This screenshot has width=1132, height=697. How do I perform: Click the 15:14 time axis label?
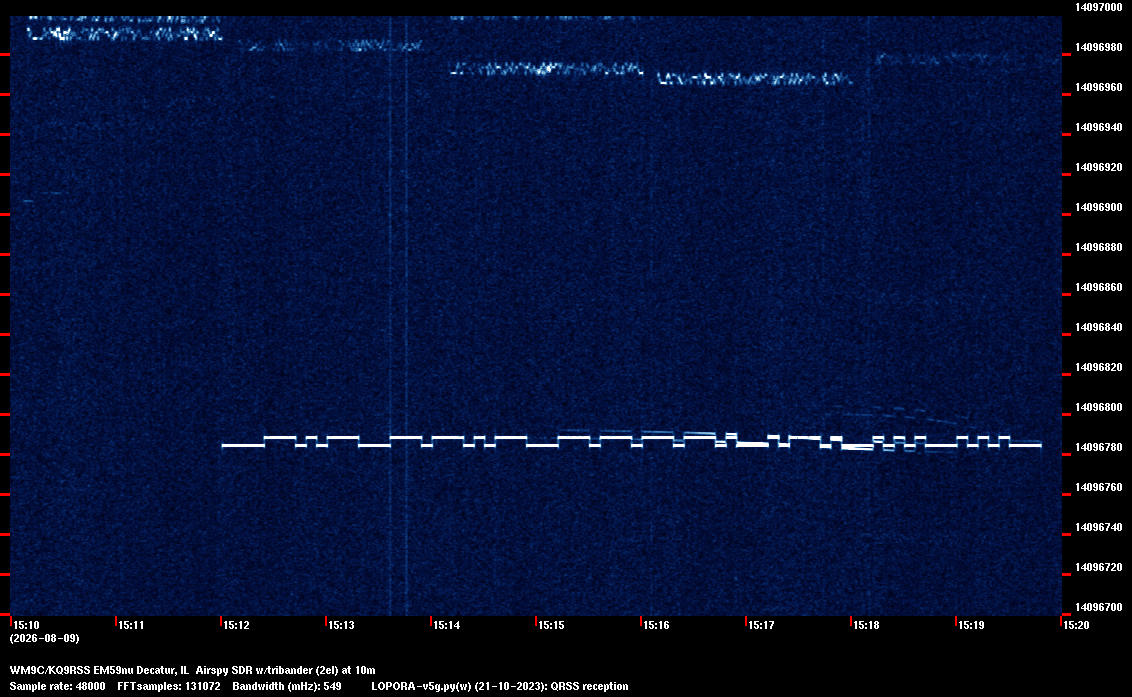(x=447, y=625)
